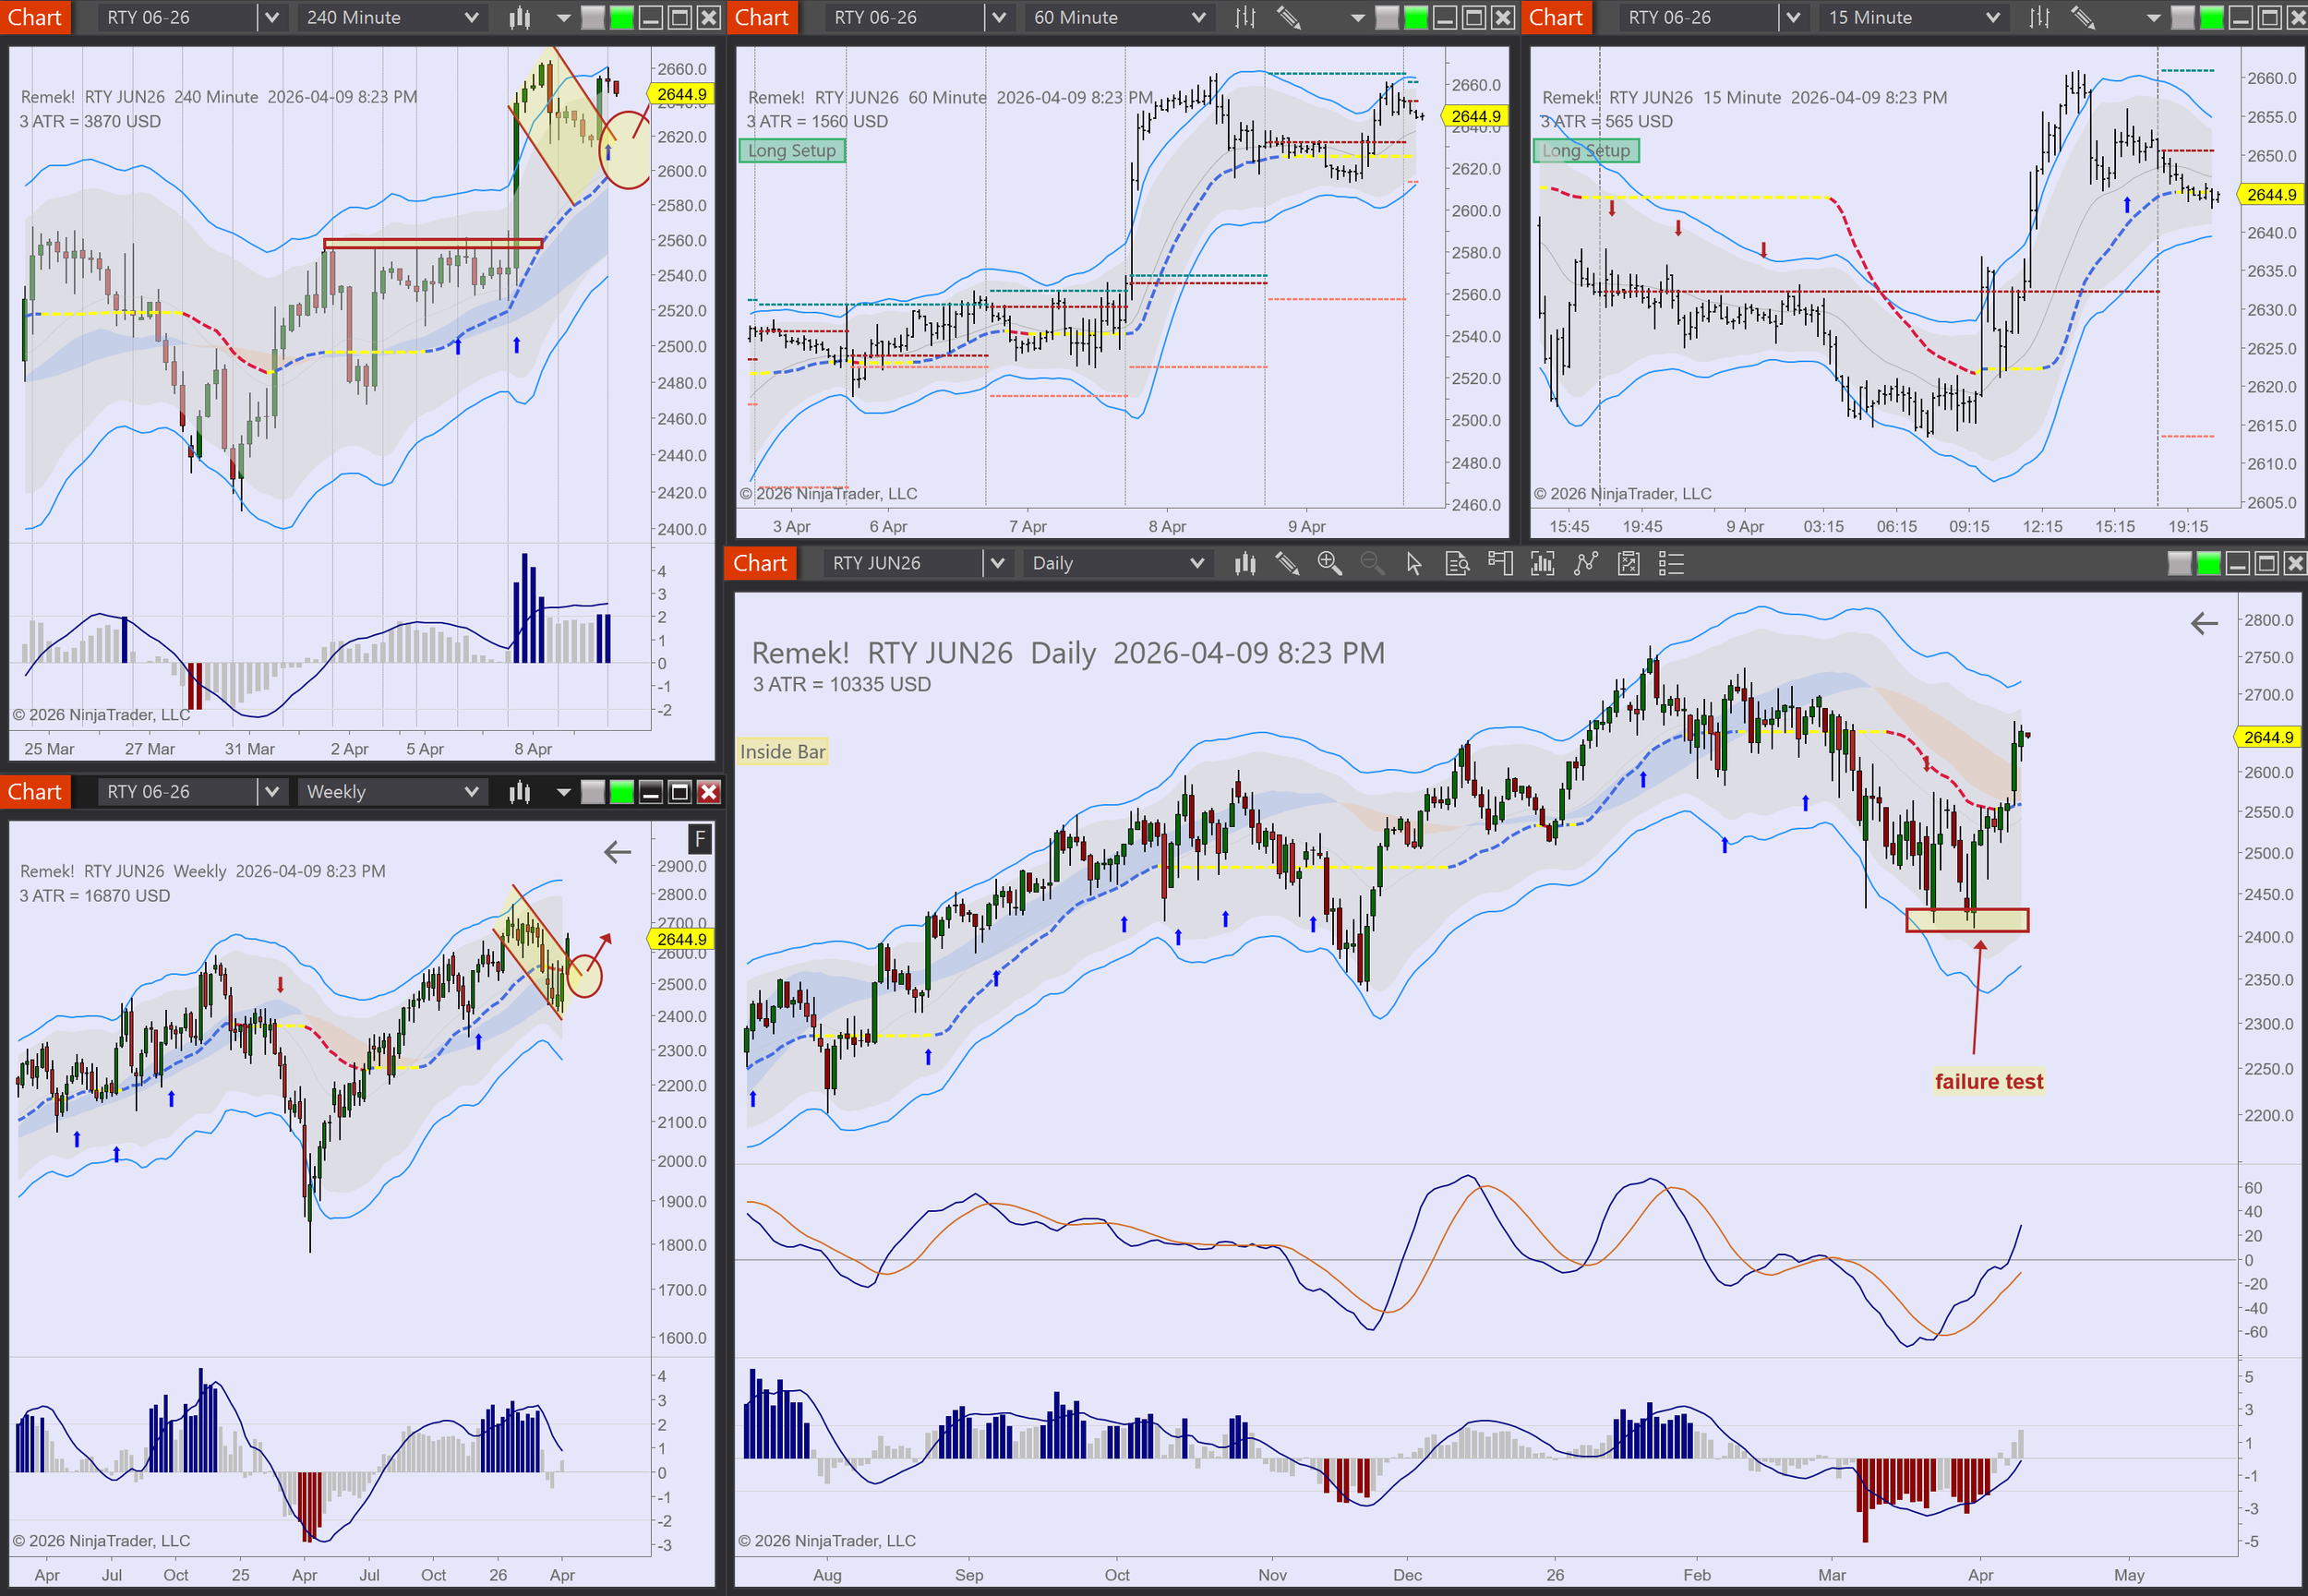The height and width of the screenshot is (1596, 2308).
Task: Open the Strategies node-graph icon
Action: click(x=1586, y=564)
